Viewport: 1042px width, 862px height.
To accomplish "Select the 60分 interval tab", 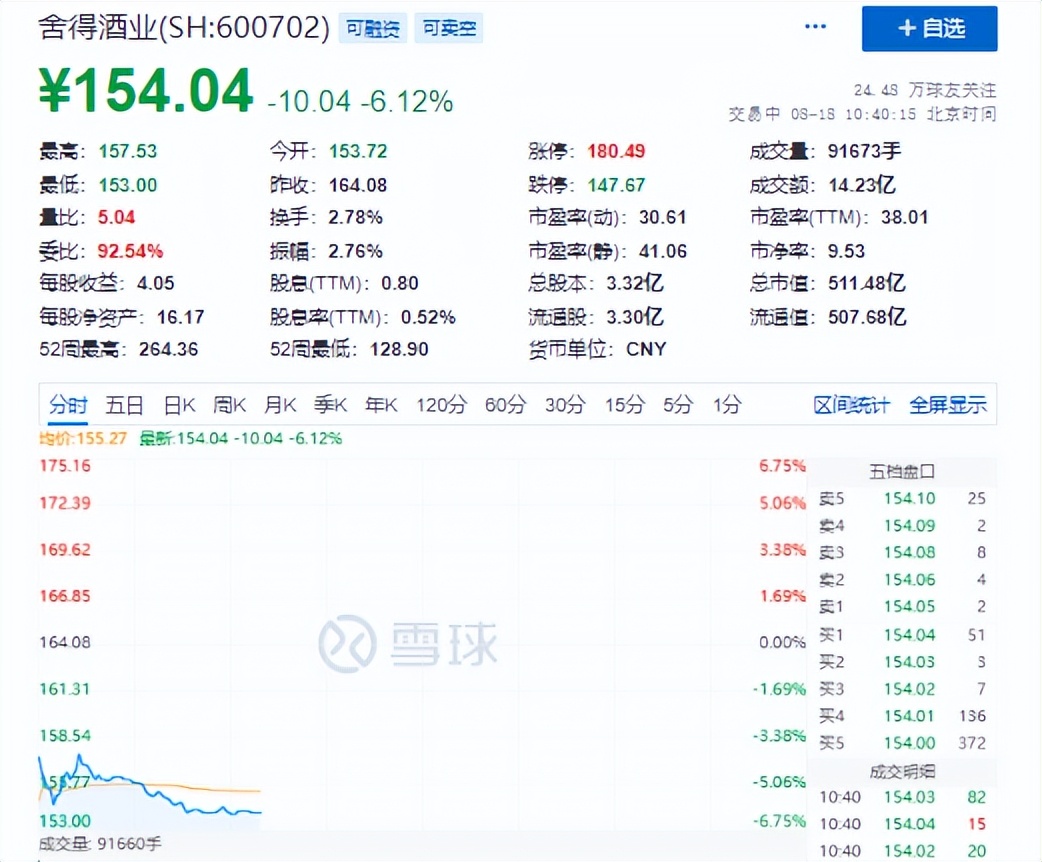I will click(506, 404).
